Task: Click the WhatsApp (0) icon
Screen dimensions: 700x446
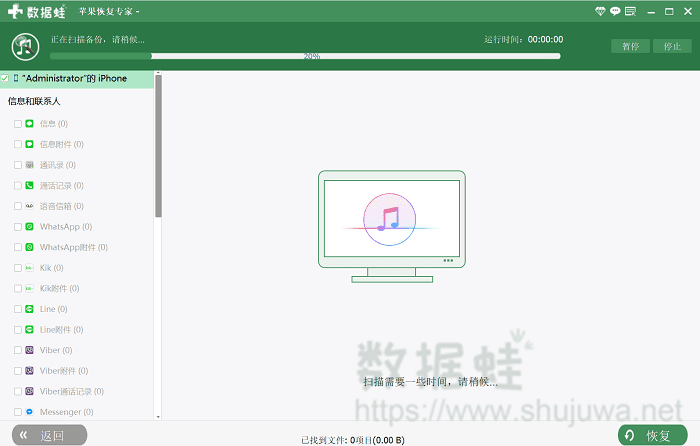Action: point(29,226)
